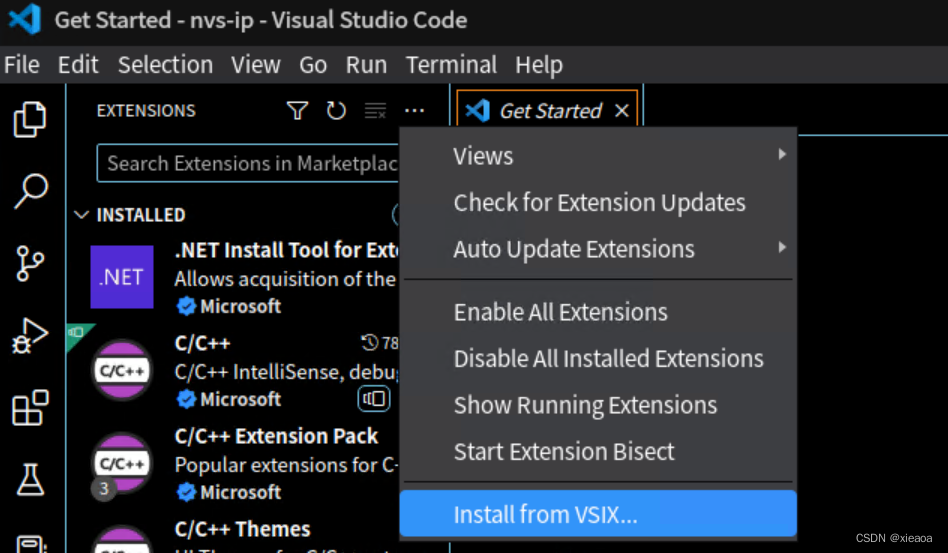The image size is (948, 553).
Task: Open the Extensions view icon
Action: [x=30, y=408]
